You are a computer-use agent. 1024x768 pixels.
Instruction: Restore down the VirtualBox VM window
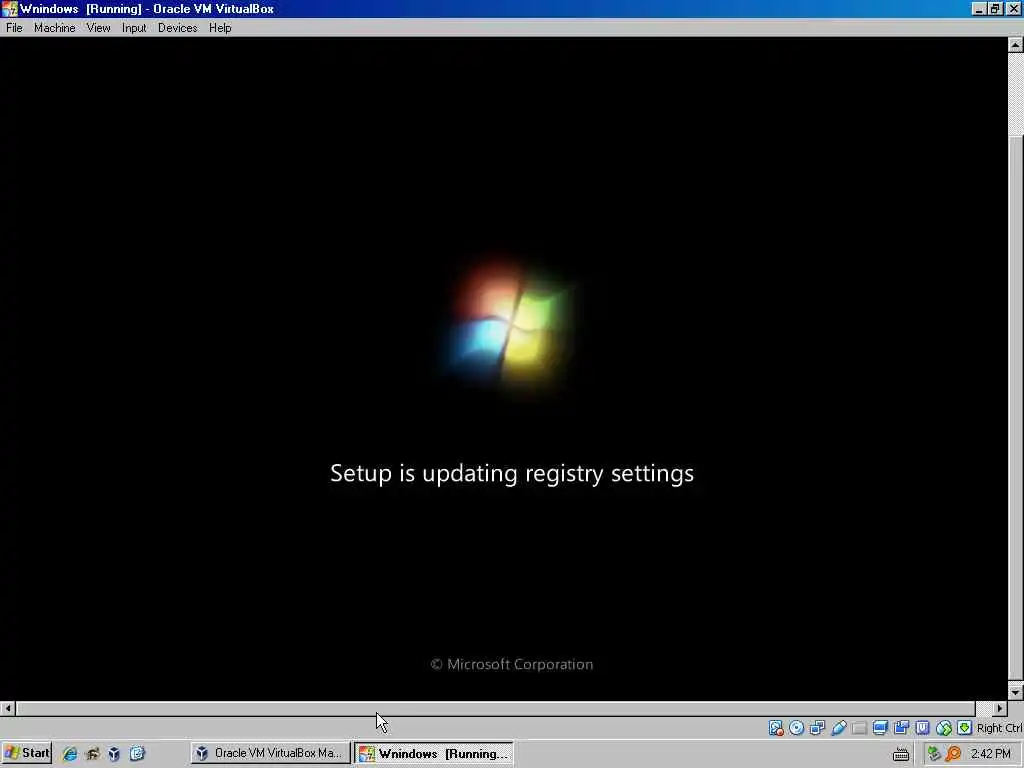[x=995, y=8]
